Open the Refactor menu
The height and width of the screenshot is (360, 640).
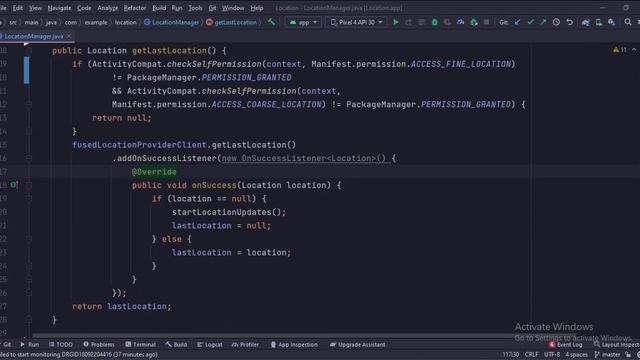pyautogui.click(x=135, y=8)
